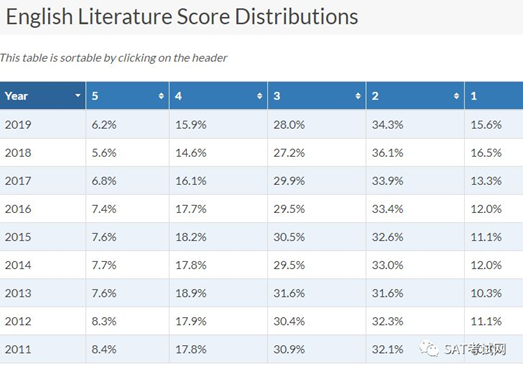Click the 36.1% cell for 2018
Viewport: 523px width, 366px height.
click(415, 152)
